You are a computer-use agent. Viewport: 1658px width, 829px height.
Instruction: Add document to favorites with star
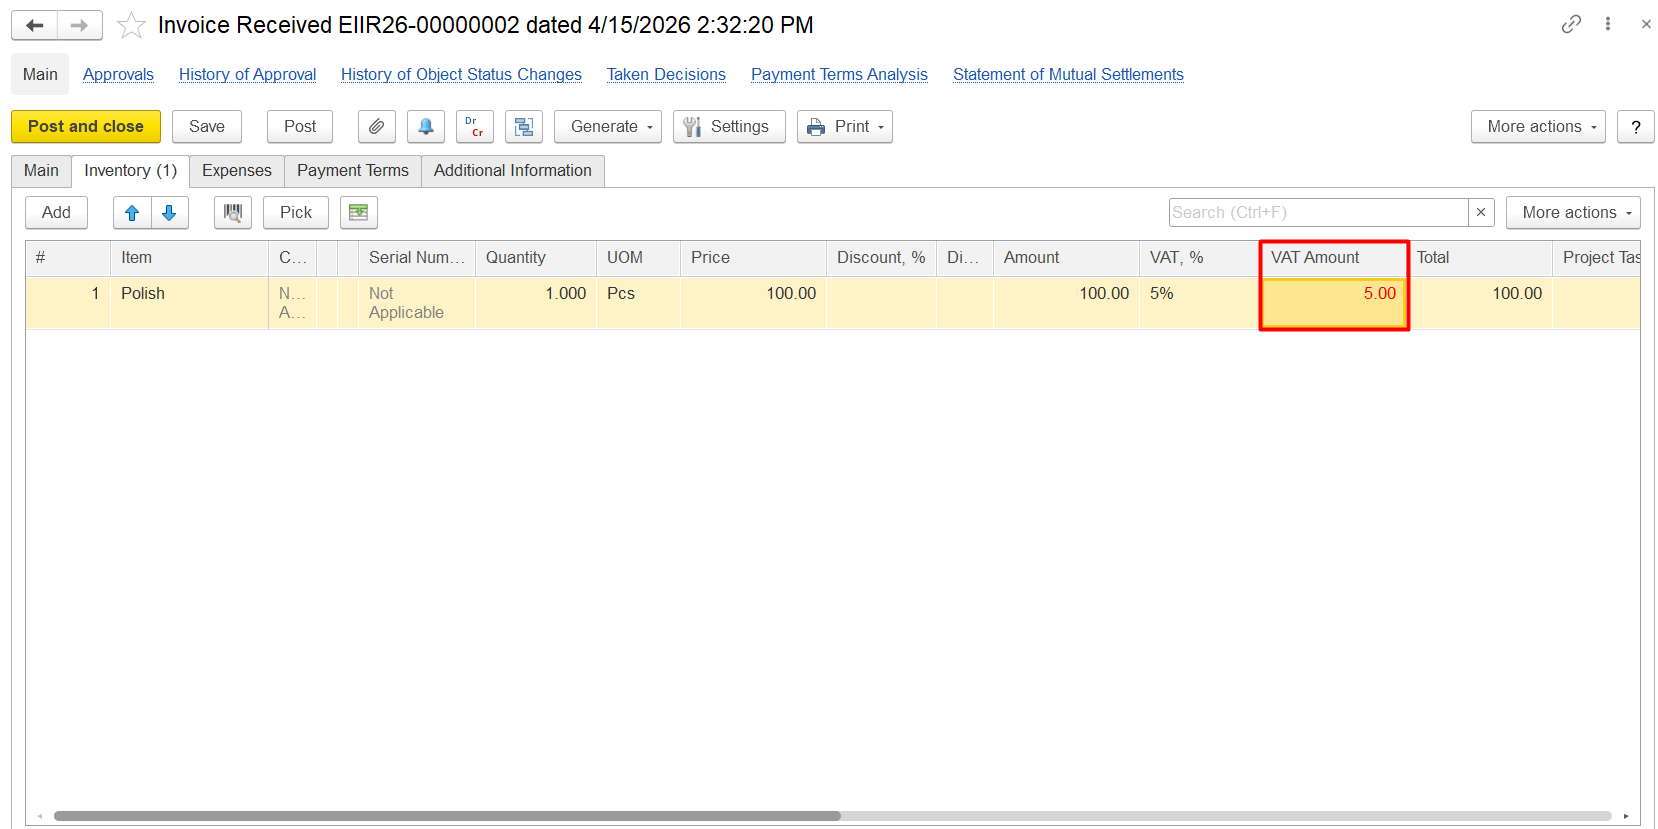131,25
